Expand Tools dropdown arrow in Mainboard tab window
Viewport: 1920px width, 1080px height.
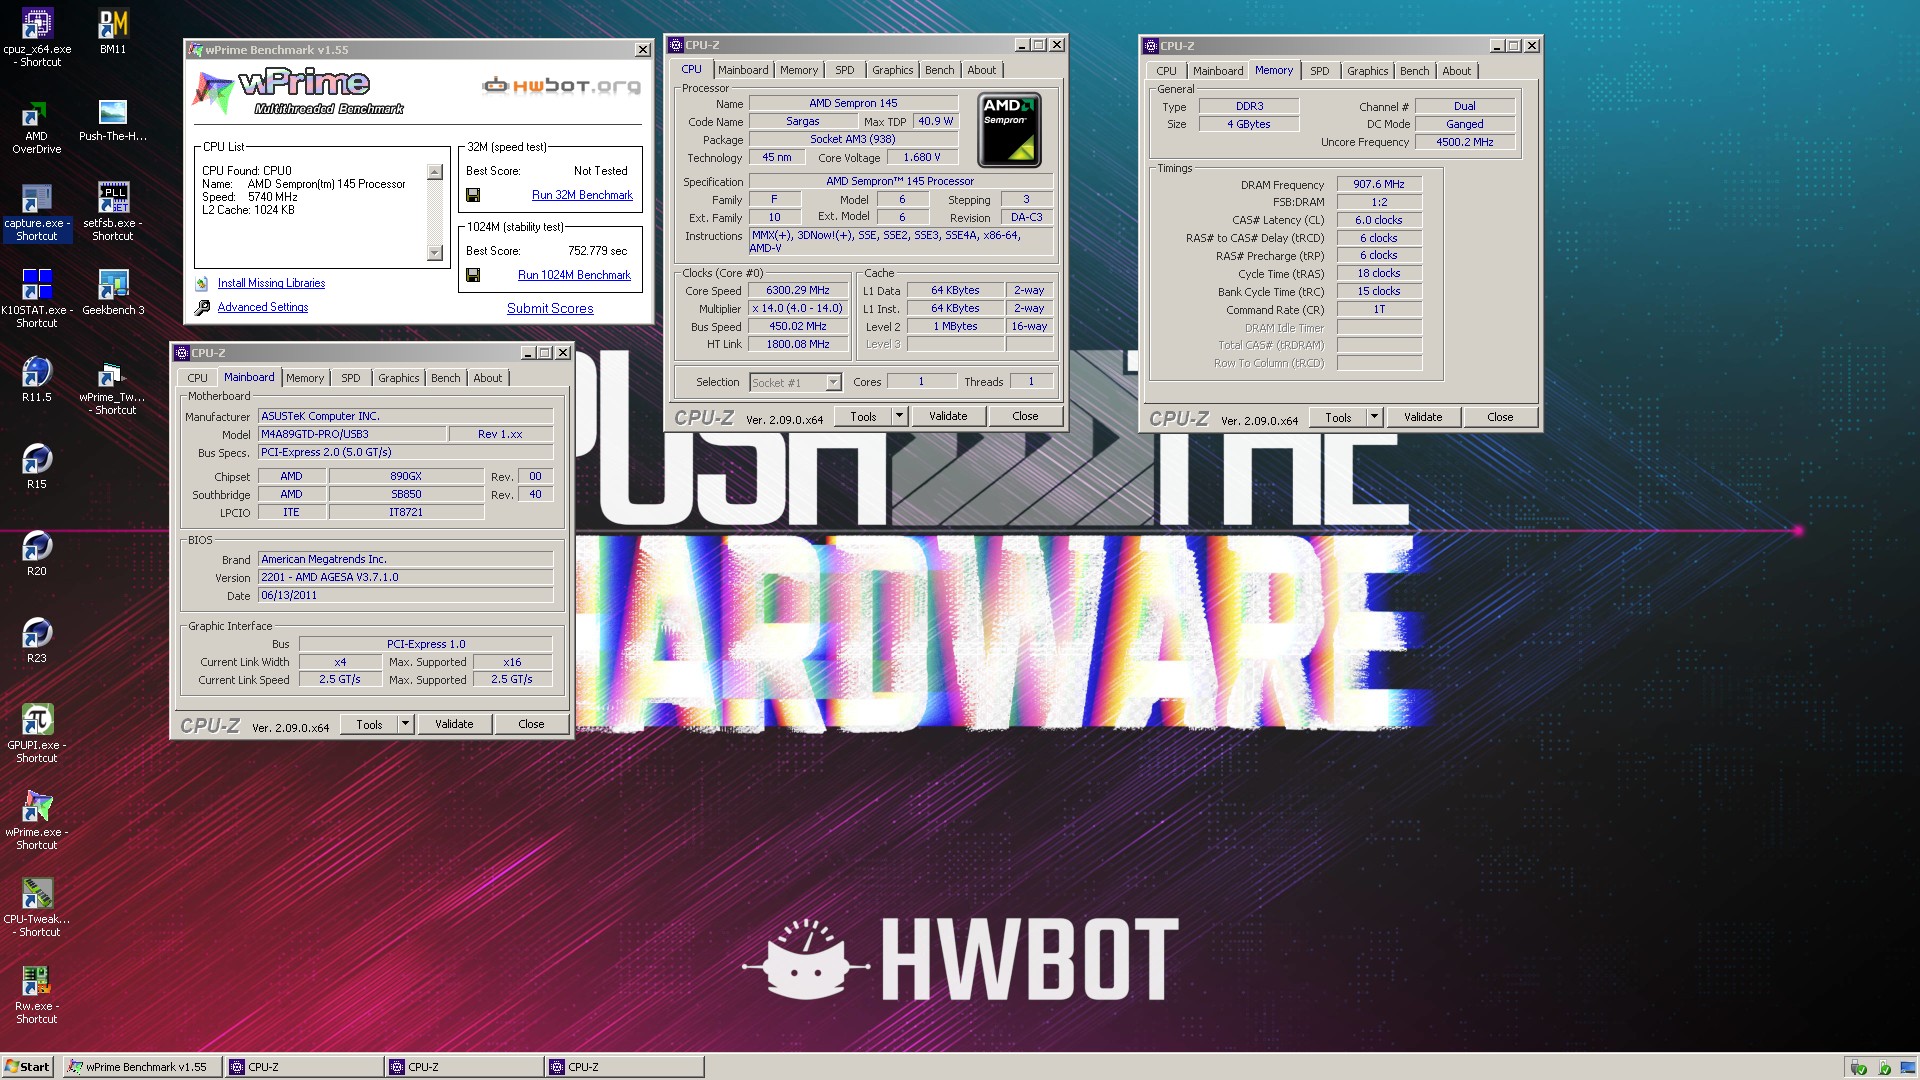405,724
